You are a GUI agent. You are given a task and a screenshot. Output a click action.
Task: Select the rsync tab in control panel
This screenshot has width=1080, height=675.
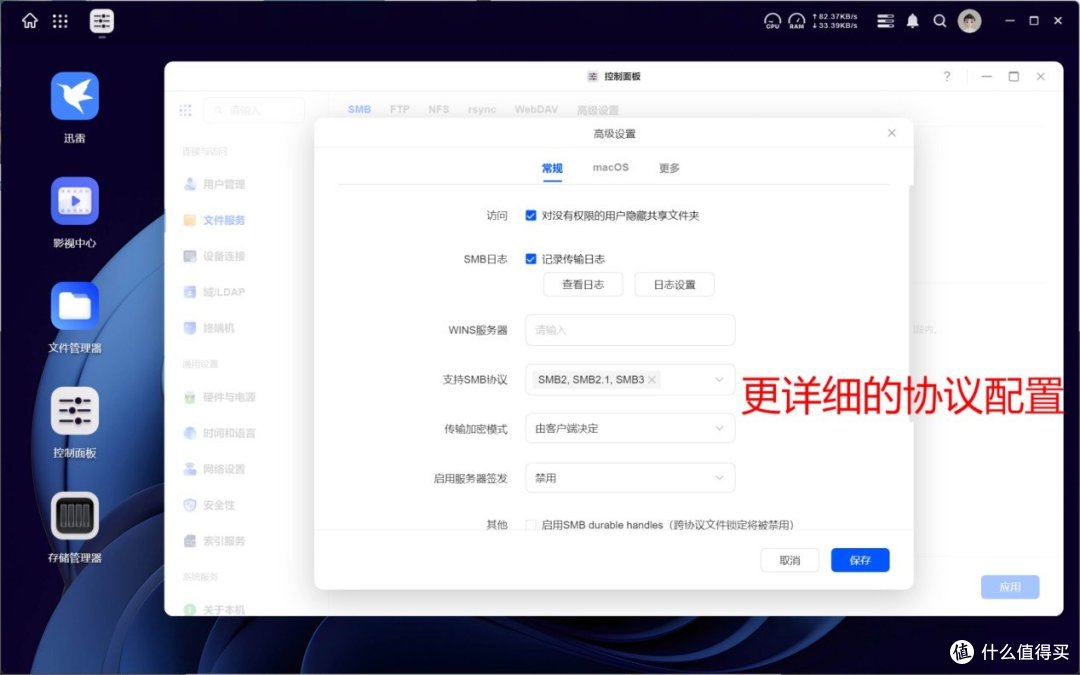(482, 110)
